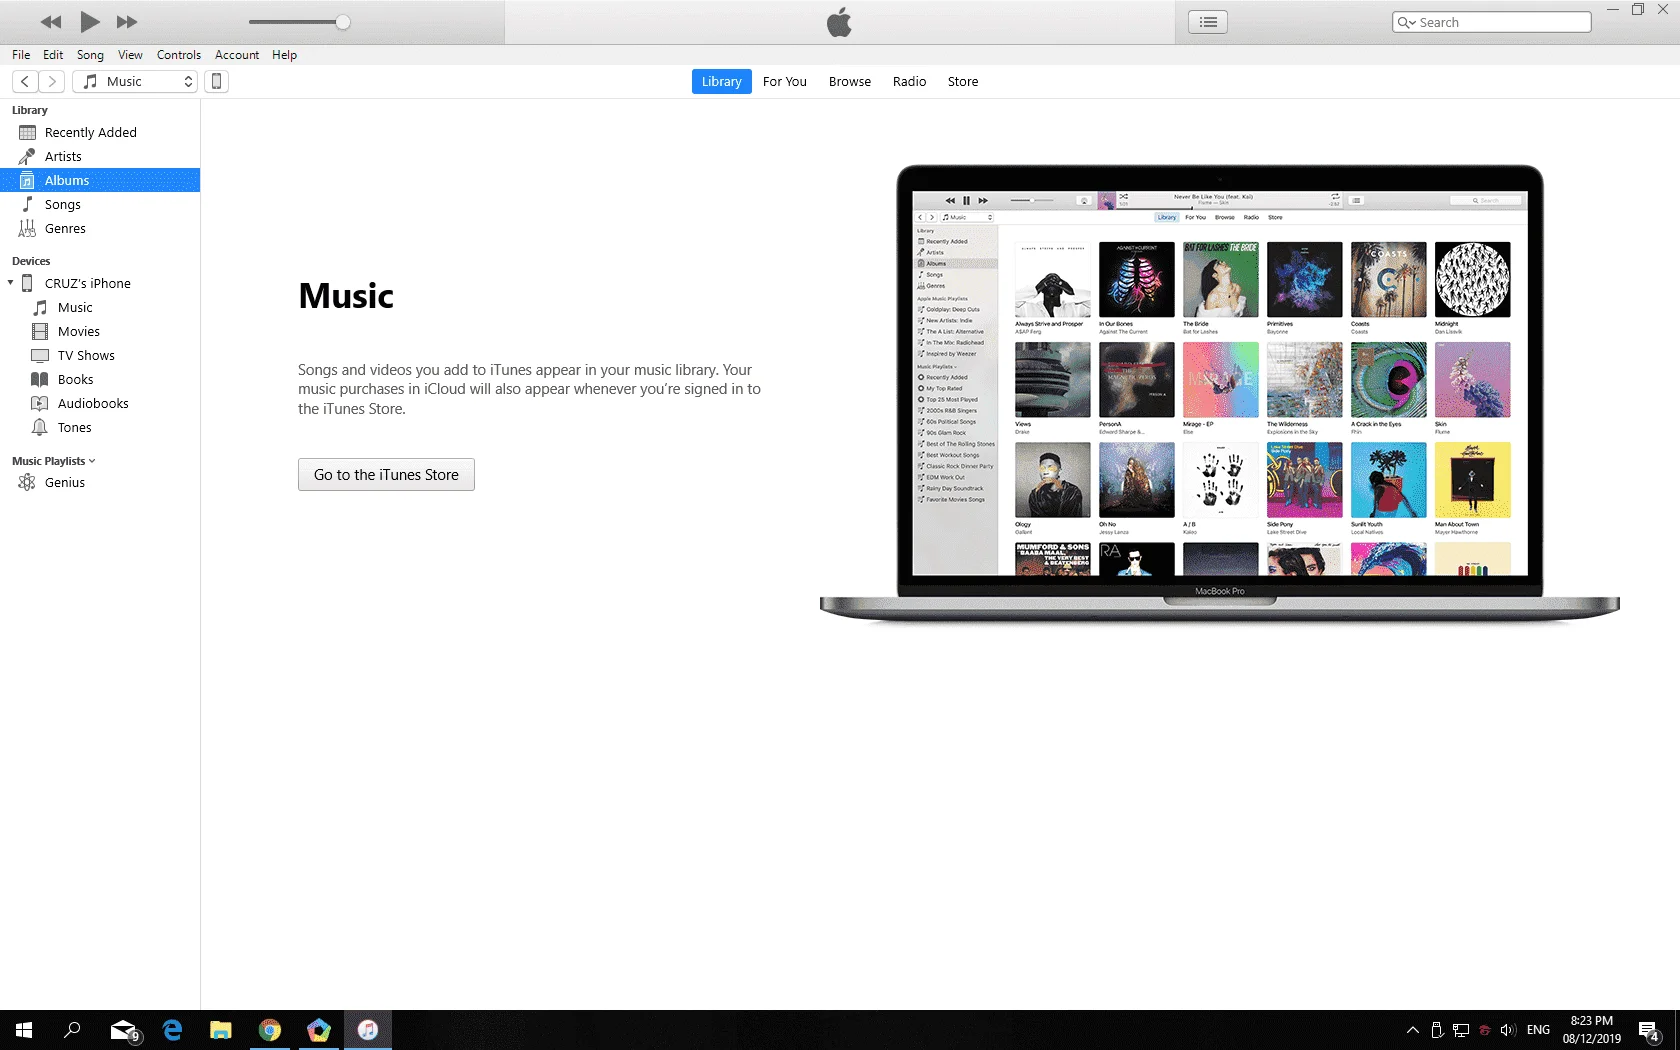This screenshot has height=1050, width=1680.
Task: Click the volume slider knob
Action: (x=343, y=22)
